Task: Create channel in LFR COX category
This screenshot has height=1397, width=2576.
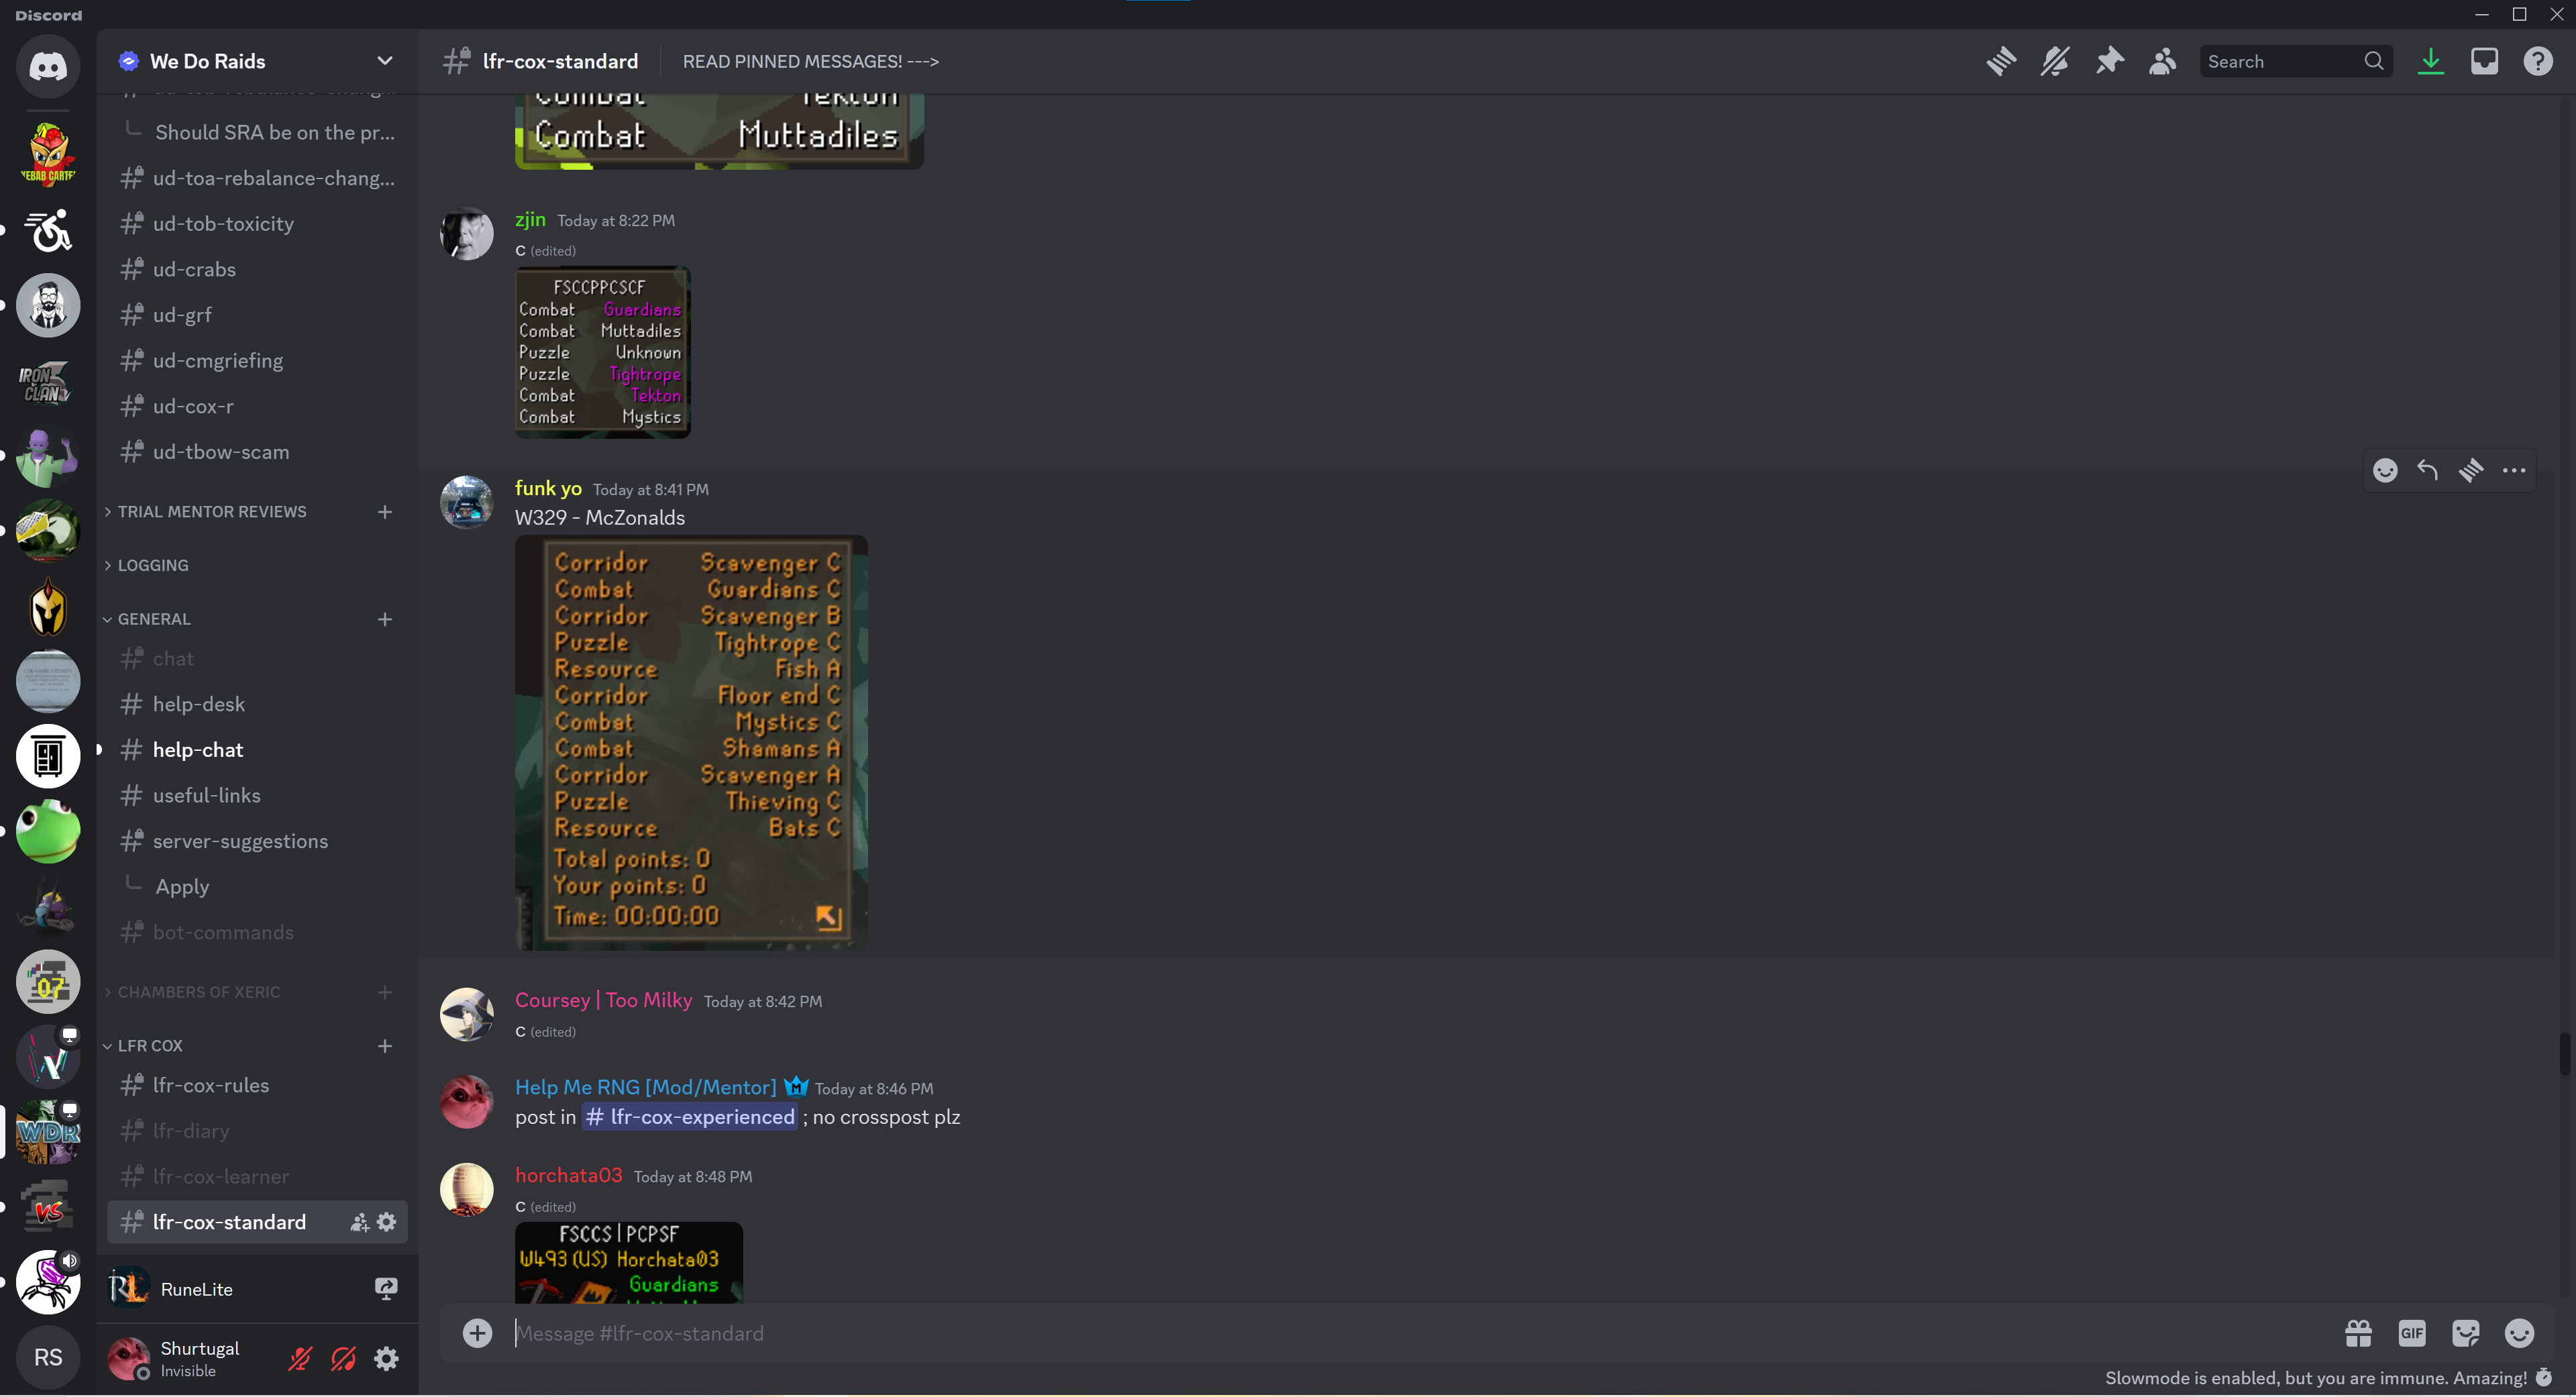Action: 385,1046
